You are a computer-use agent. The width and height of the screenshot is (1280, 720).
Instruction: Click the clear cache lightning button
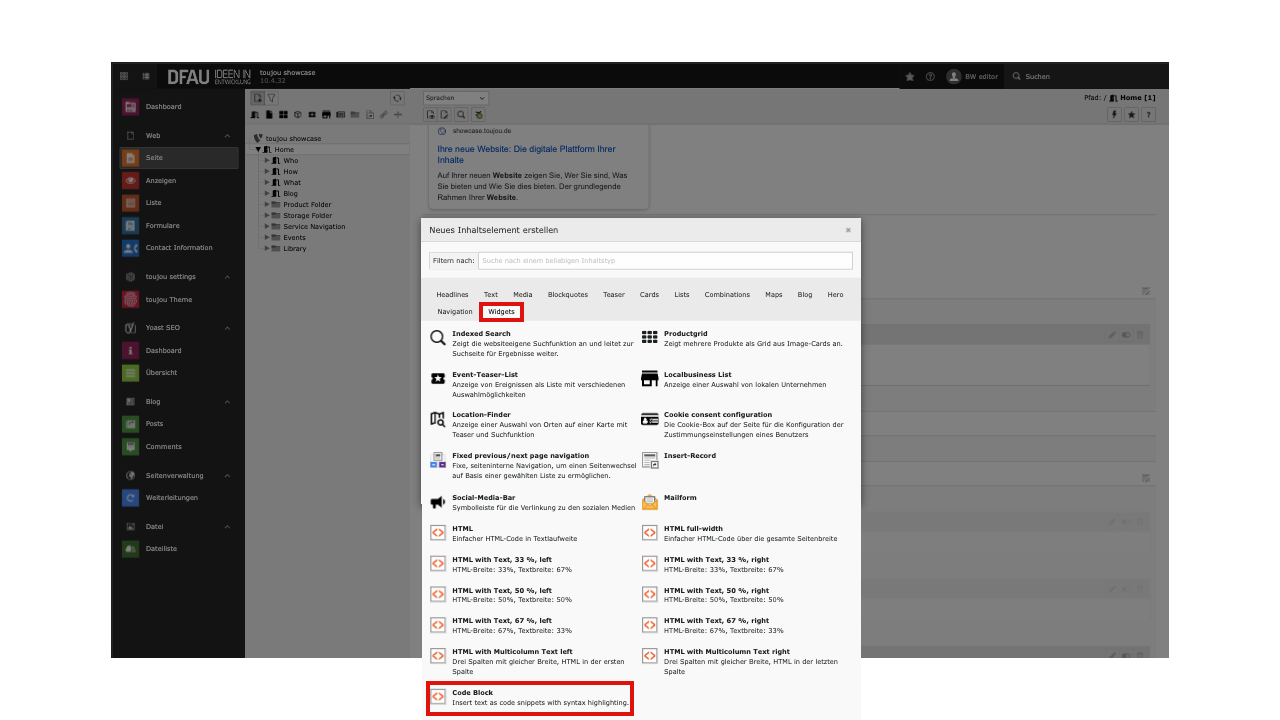1114,115
